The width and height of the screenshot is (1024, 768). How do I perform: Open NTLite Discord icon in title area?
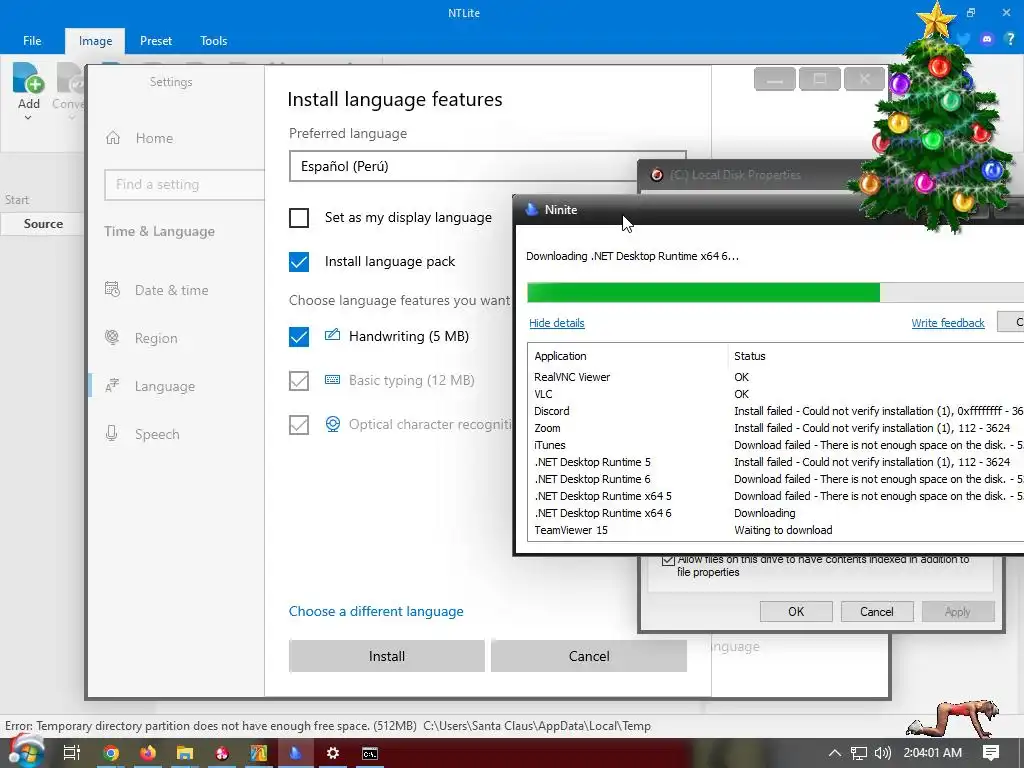(987, 40)
